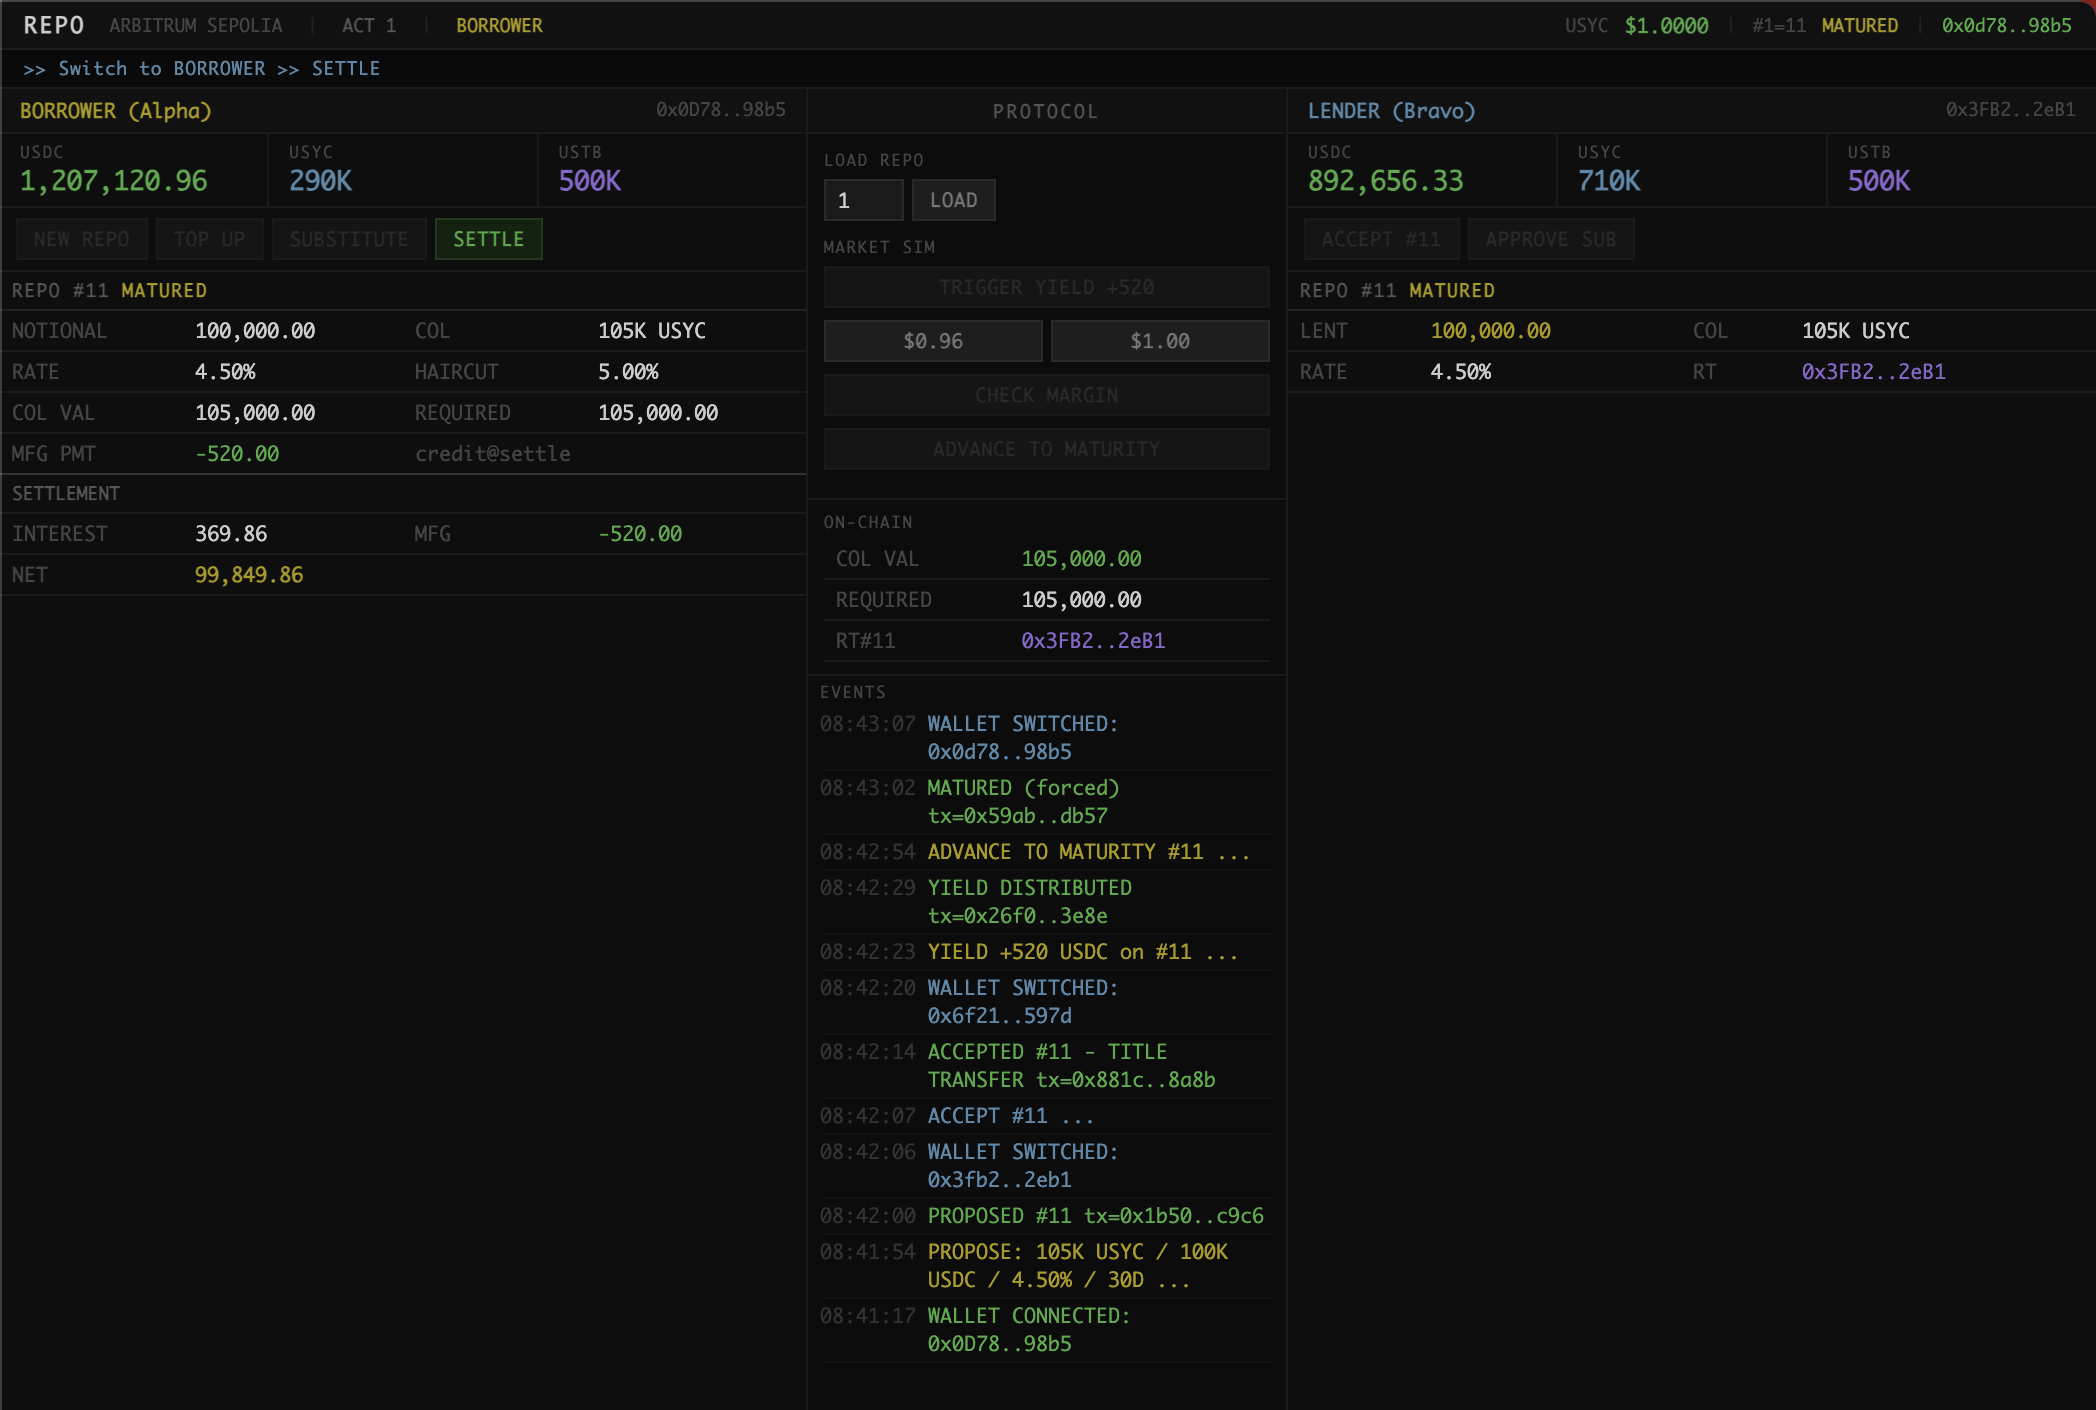
Task: Click ADVANCE TO MATURITY button
Action: point(1046,449)
